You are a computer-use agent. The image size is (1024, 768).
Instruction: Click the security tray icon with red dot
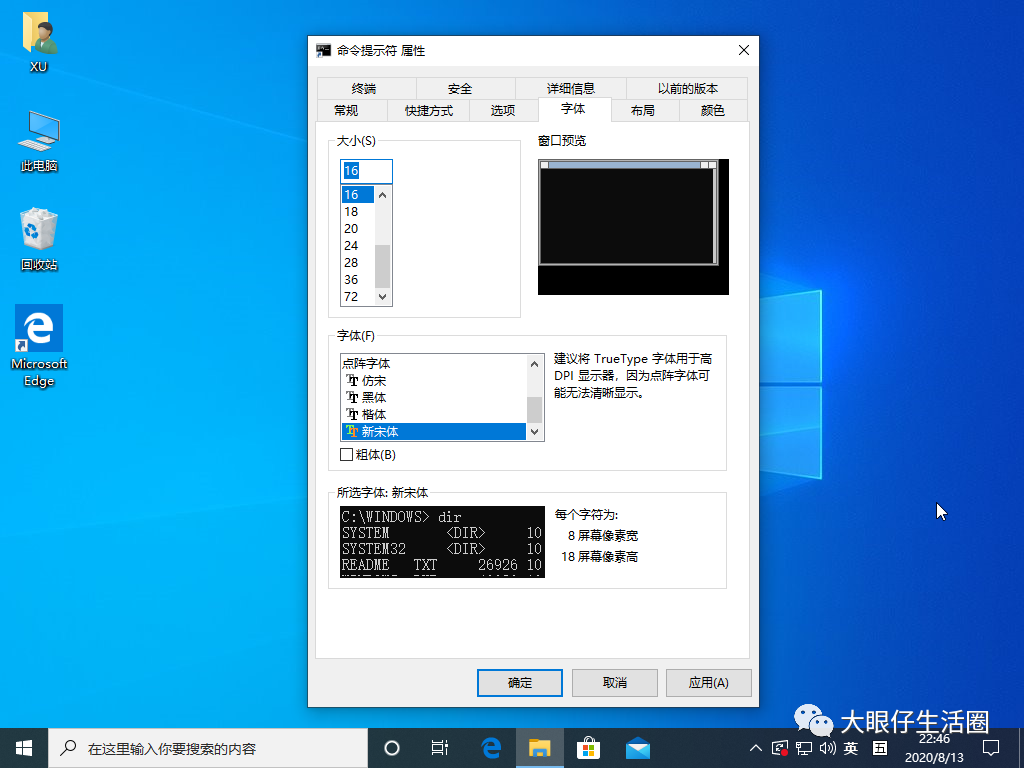coord(780,748)
